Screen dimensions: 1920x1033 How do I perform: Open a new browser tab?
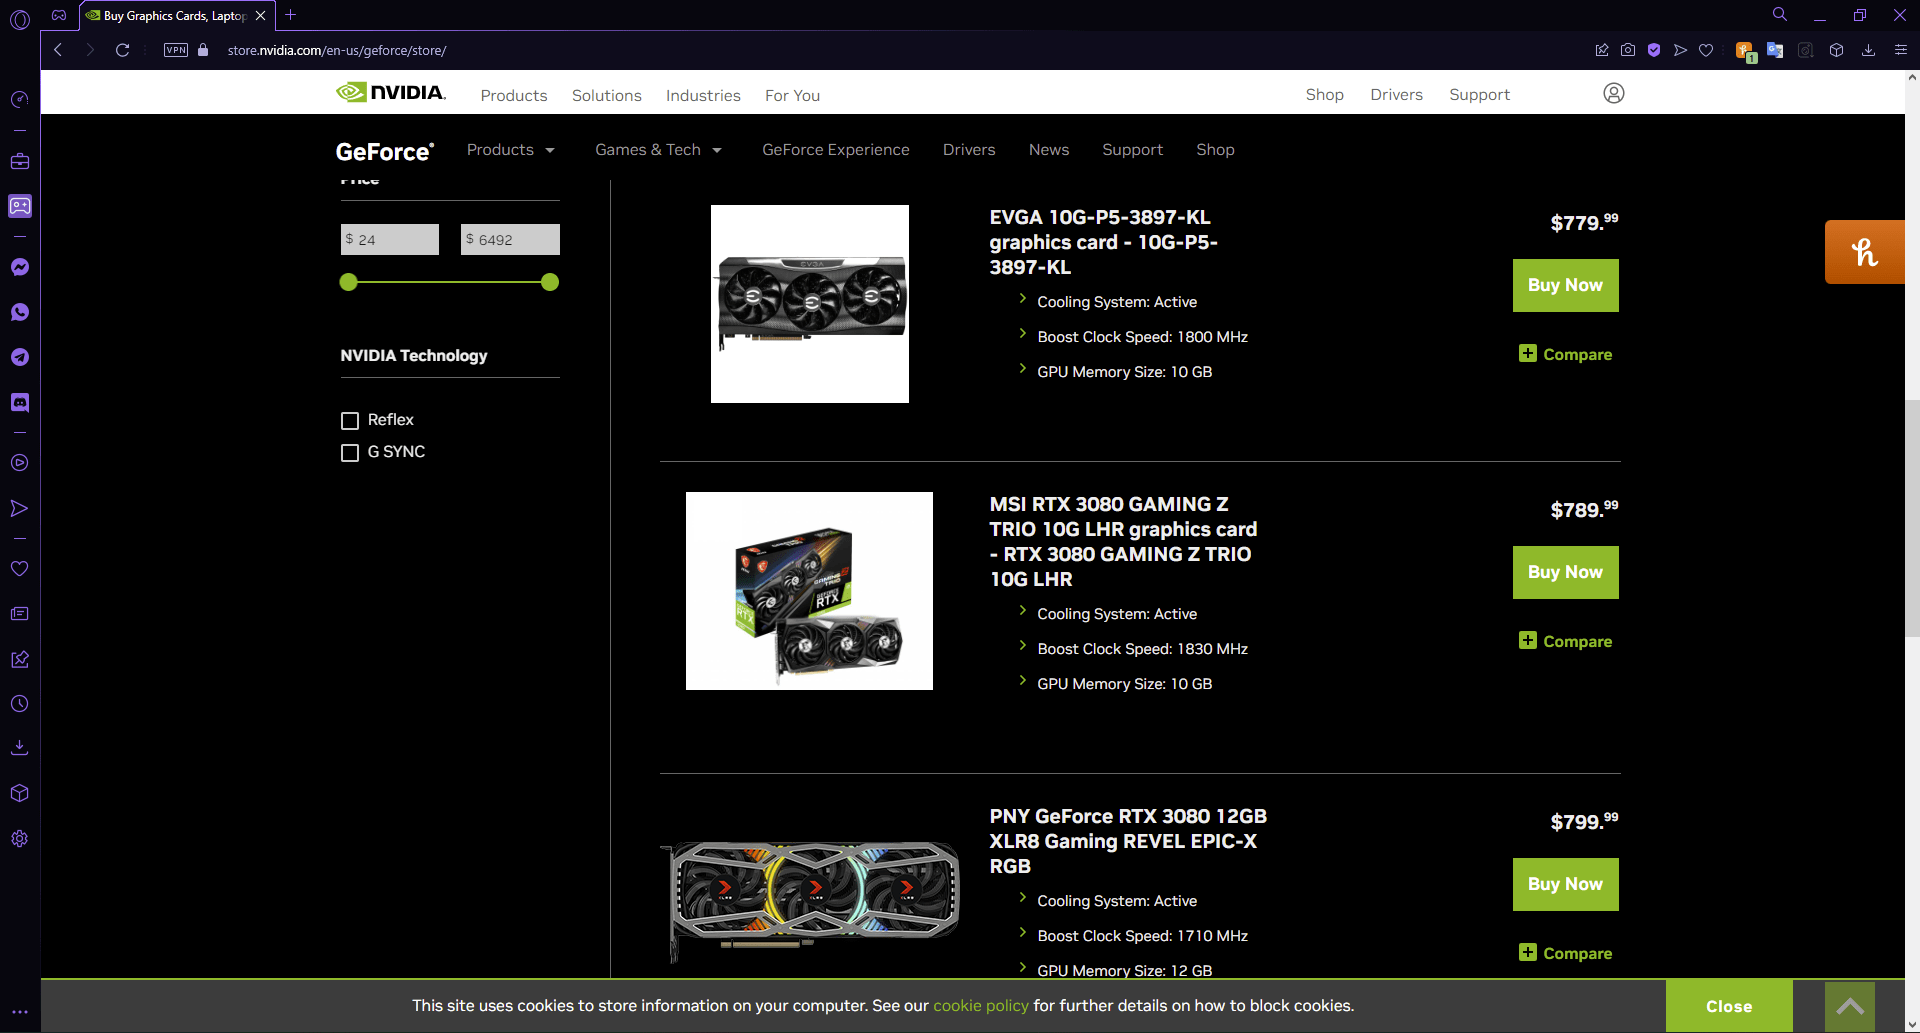pyautogui.click(x=290, y=15)
